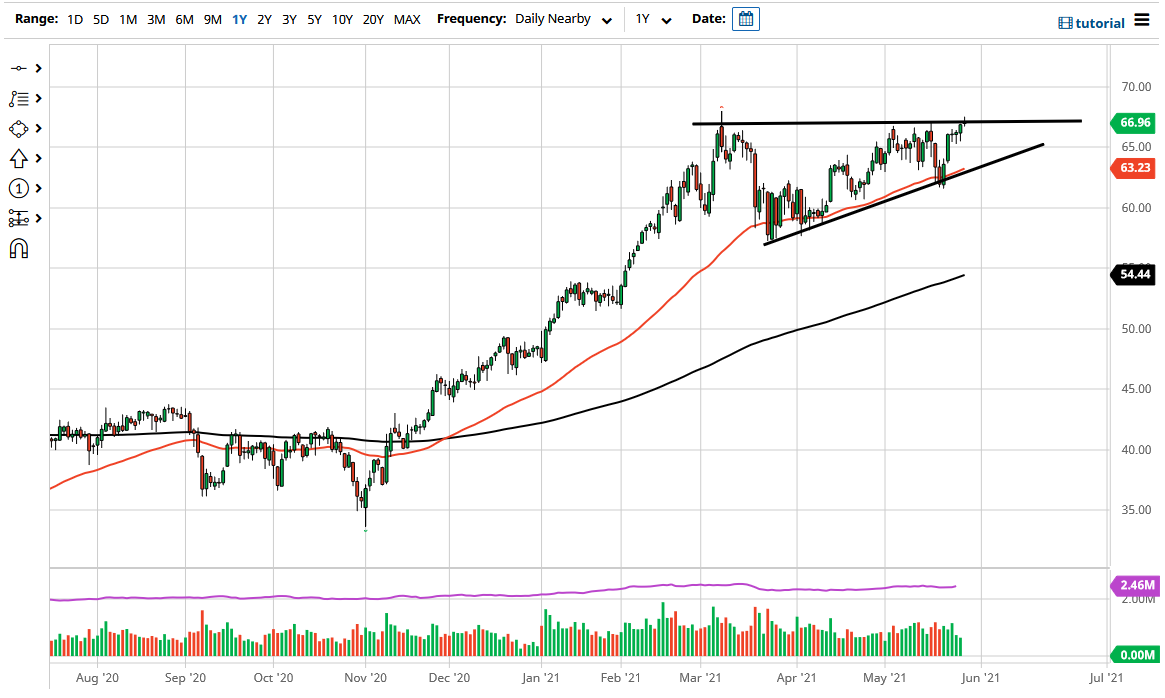Select the circled number annotation icon

20,188
